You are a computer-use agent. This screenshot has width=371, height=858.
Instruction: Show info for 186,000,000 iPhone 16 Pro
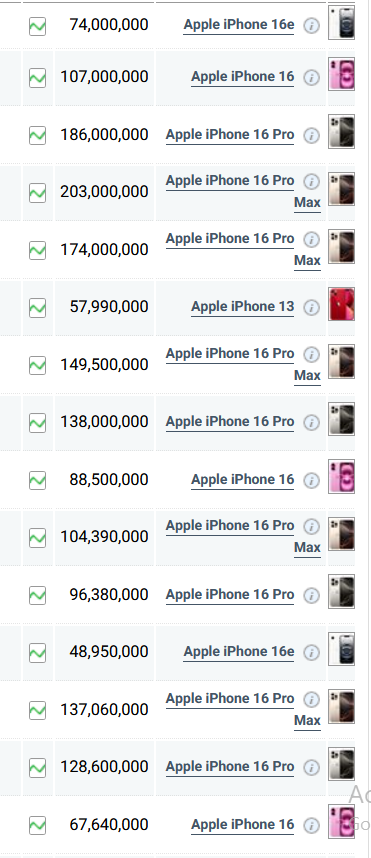311,135
